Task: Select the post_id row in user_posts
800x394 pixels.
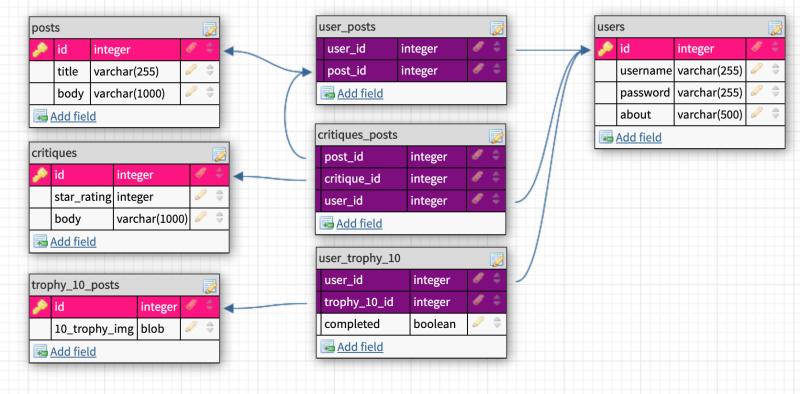Action: point(411,70)
